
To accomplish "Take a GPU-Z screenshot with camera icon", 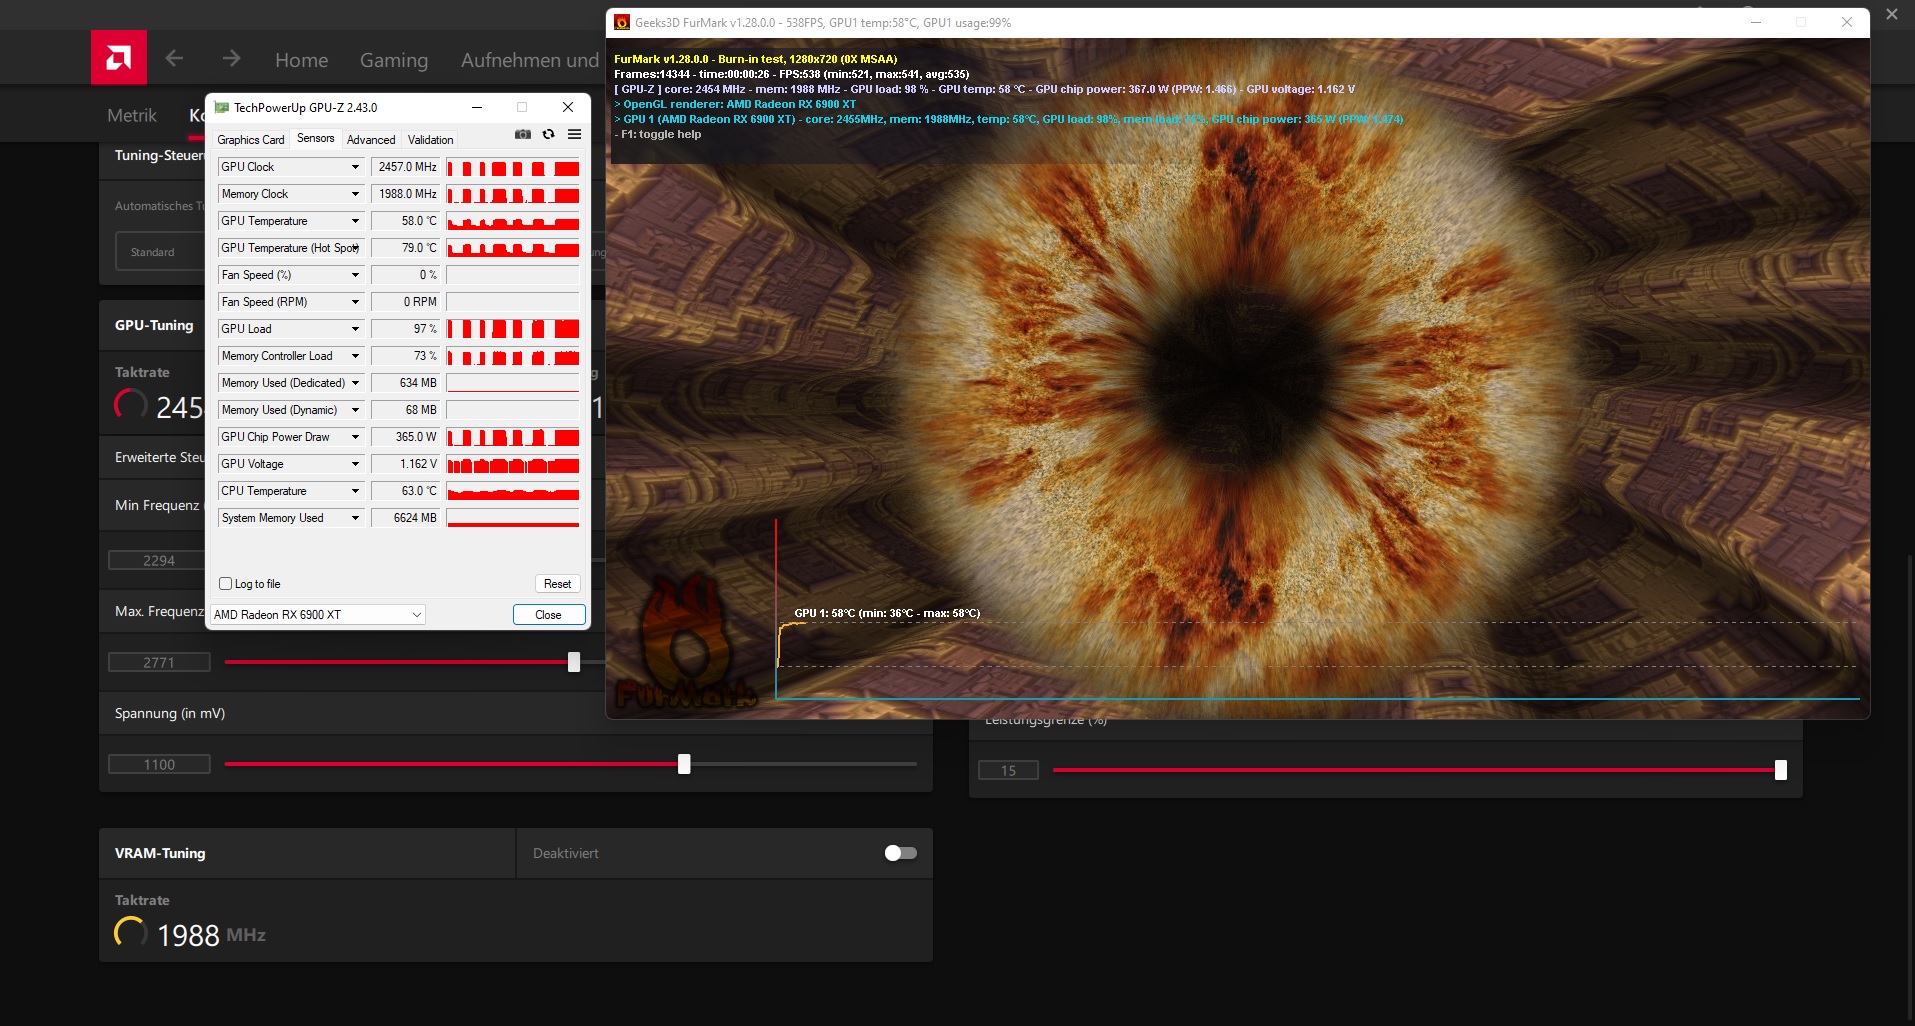I will pos(523,134).
